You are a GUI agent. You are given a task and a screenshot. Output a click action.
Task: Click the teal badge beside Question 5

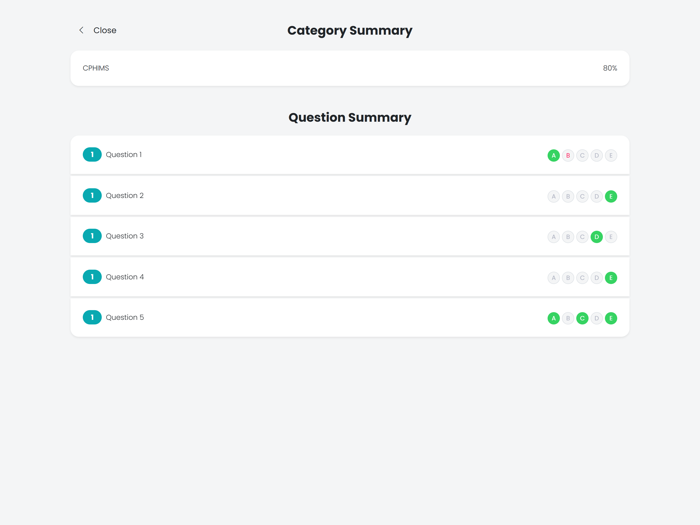92,317
